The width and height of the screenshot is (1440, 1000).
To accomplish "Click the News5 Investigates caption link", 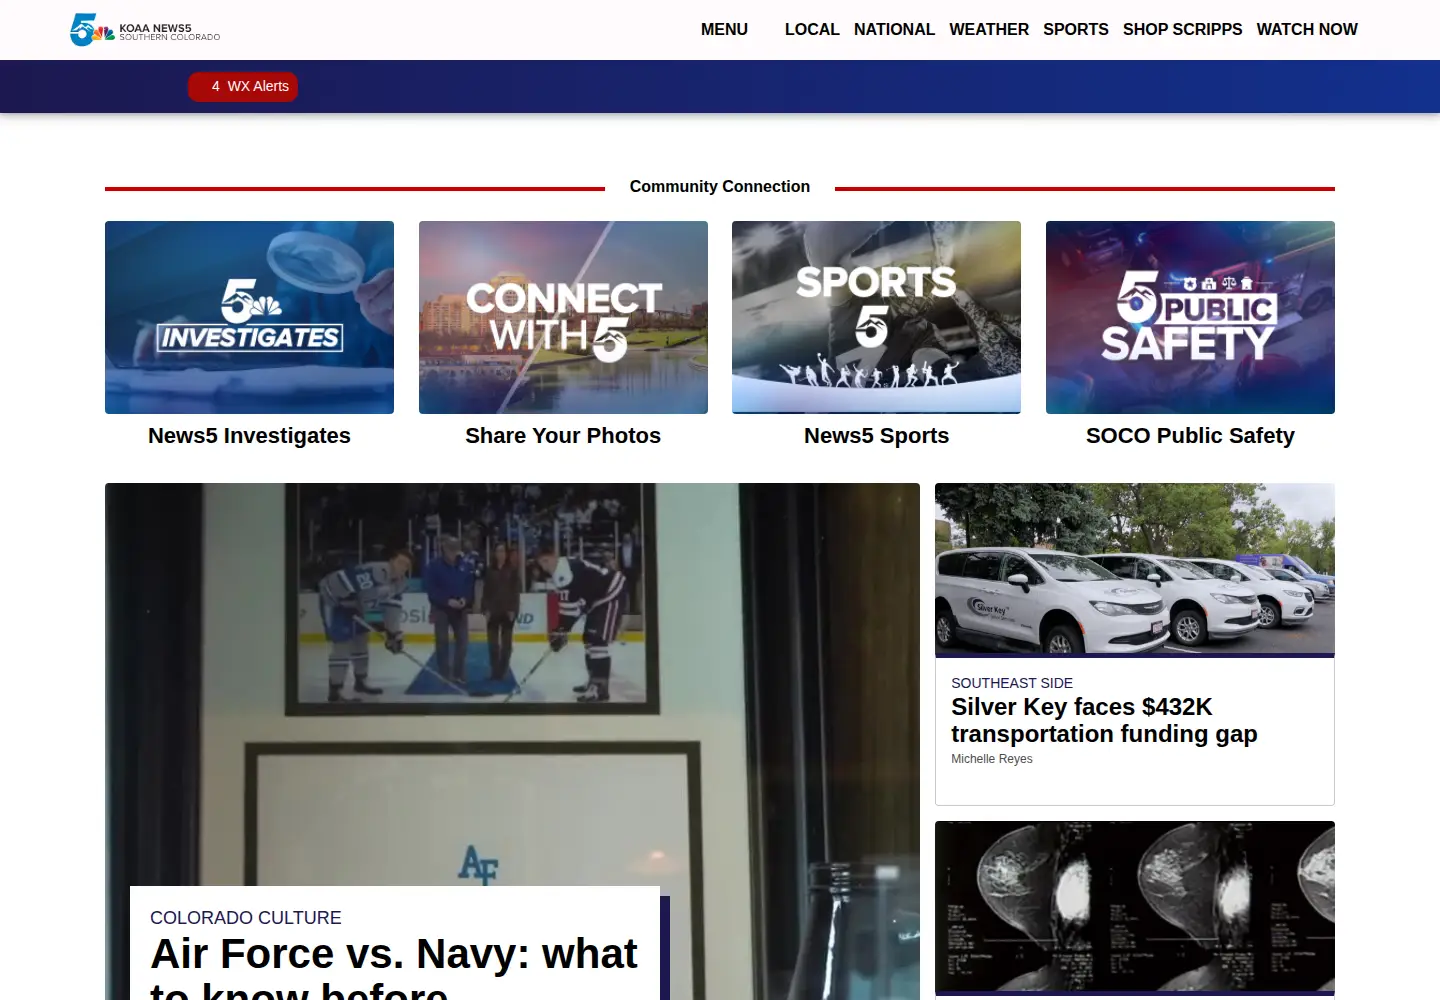I will coord(249,436).
